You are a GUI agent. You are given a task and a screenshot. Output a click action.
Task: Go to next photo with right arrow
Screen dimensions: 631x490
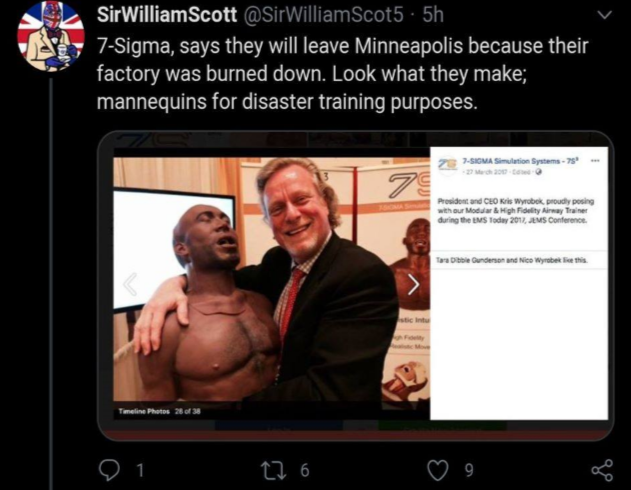(x=413, y=284)
